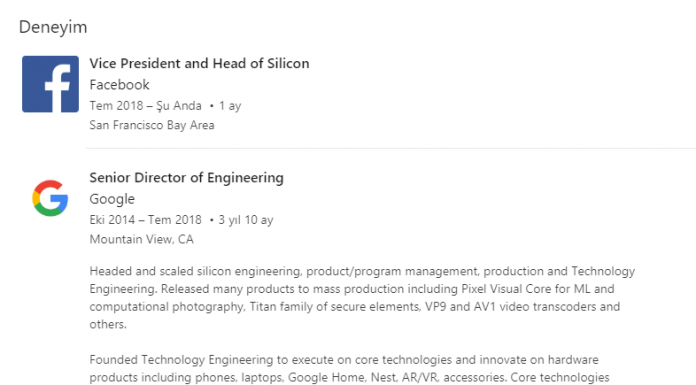The width and height of the screenshot is (696, 385).
Task: Open the Vice President and Head of Silicon position
Action: [x=199, y=64]
